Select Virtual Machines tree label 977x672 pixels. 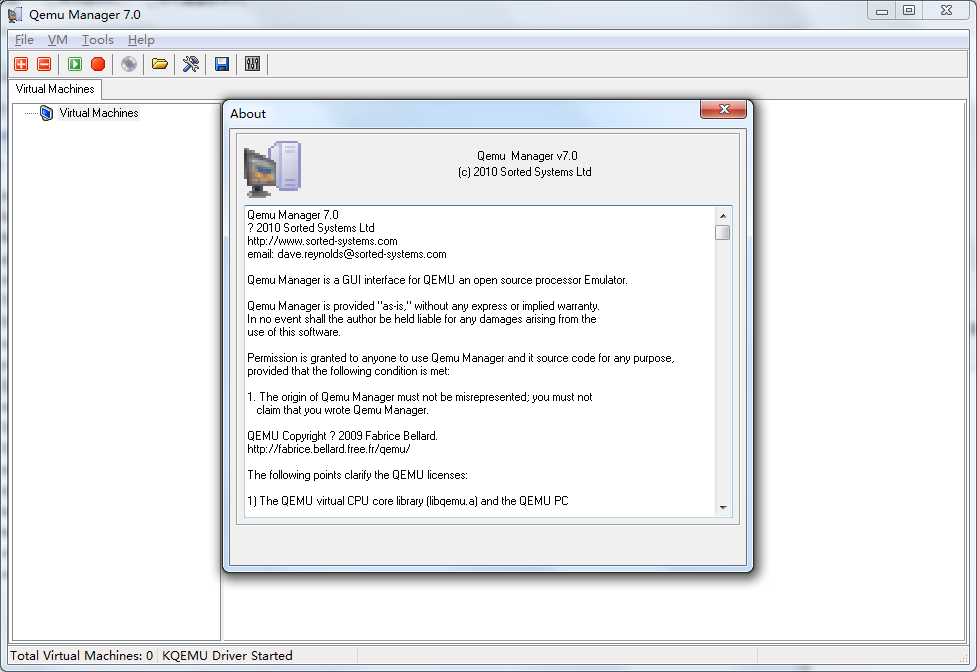point(99,113)
